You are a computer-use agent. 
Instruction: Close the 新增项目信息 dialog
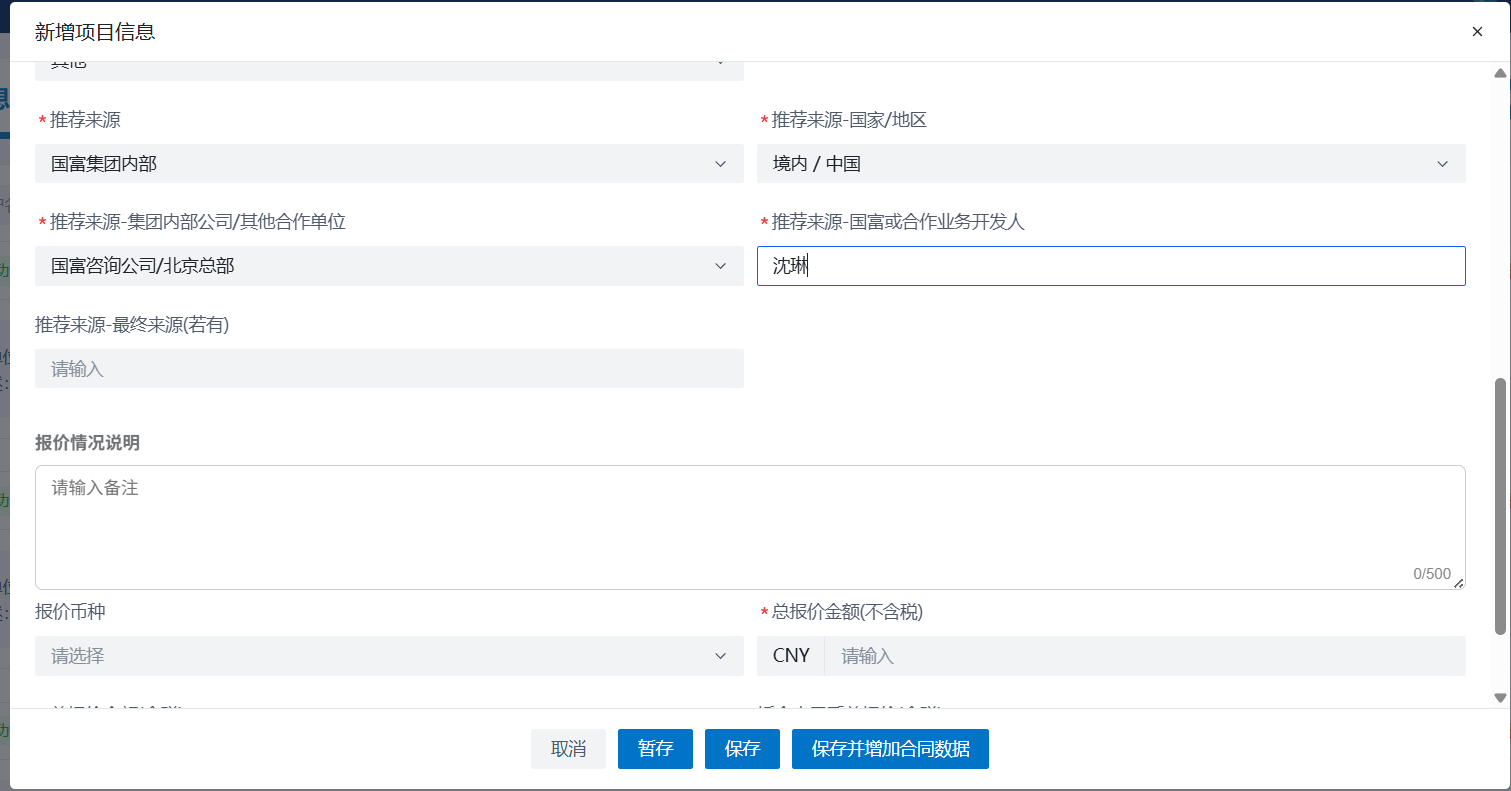tap(1477, 31)
